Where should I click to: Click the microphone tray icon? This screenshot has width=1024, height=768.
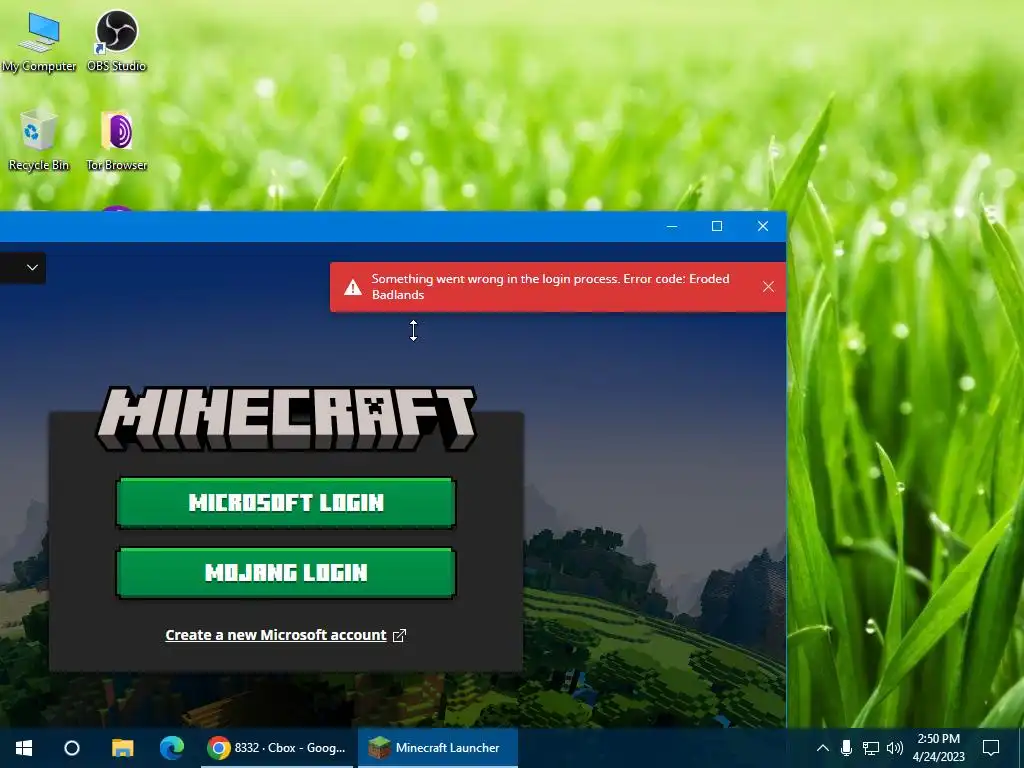(846, 748)
